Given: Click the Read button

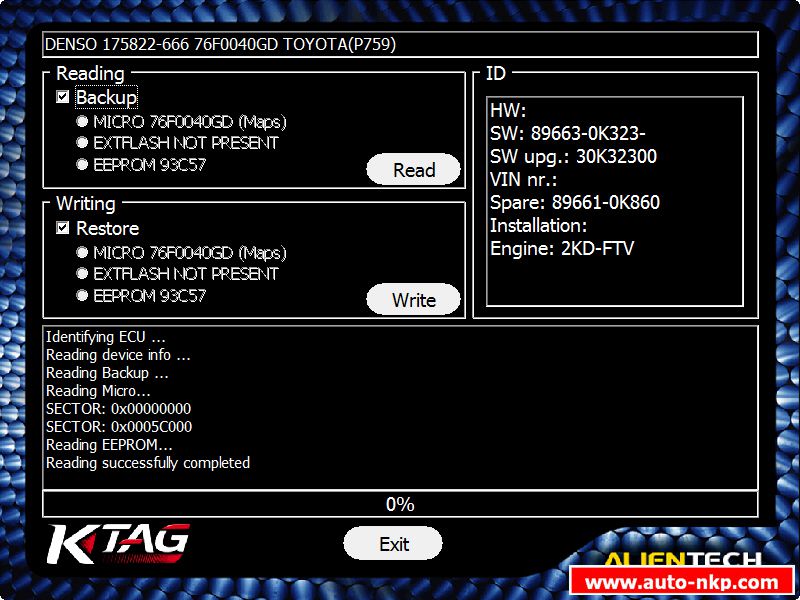Looking at the screenshot, I should click(x=413, y=169).
